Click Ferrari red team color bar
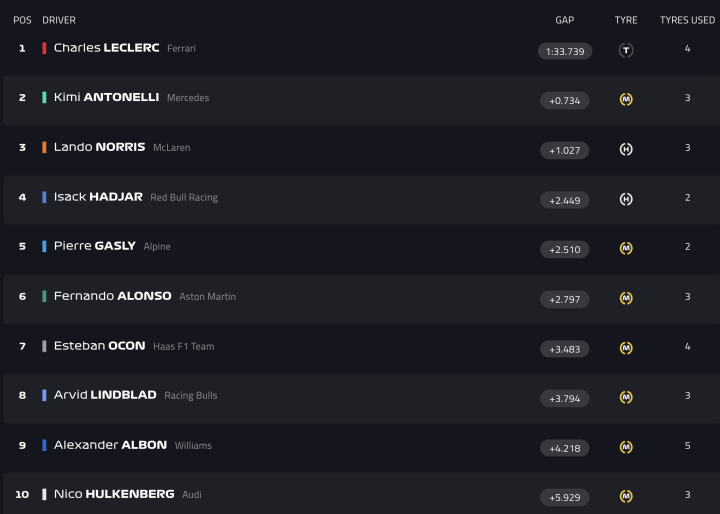 click(x=44, y=48)
